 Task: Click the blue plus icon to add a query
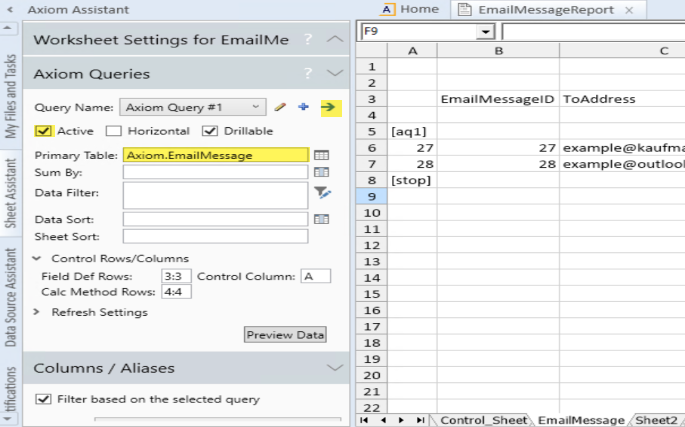click(303, 107)
